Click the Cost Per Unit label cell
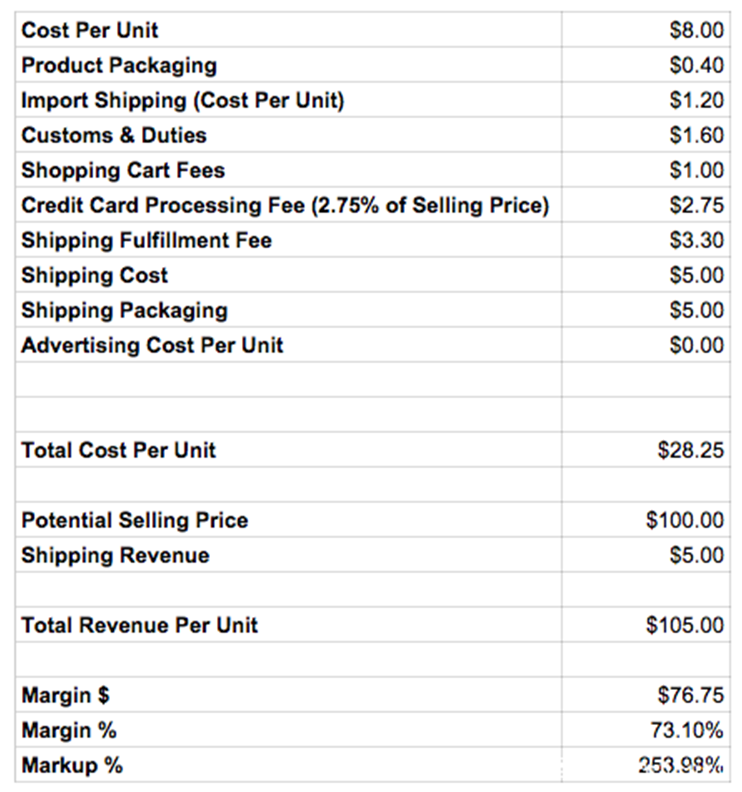The width and height of the screenshot is (742, 792). (90, 30)
